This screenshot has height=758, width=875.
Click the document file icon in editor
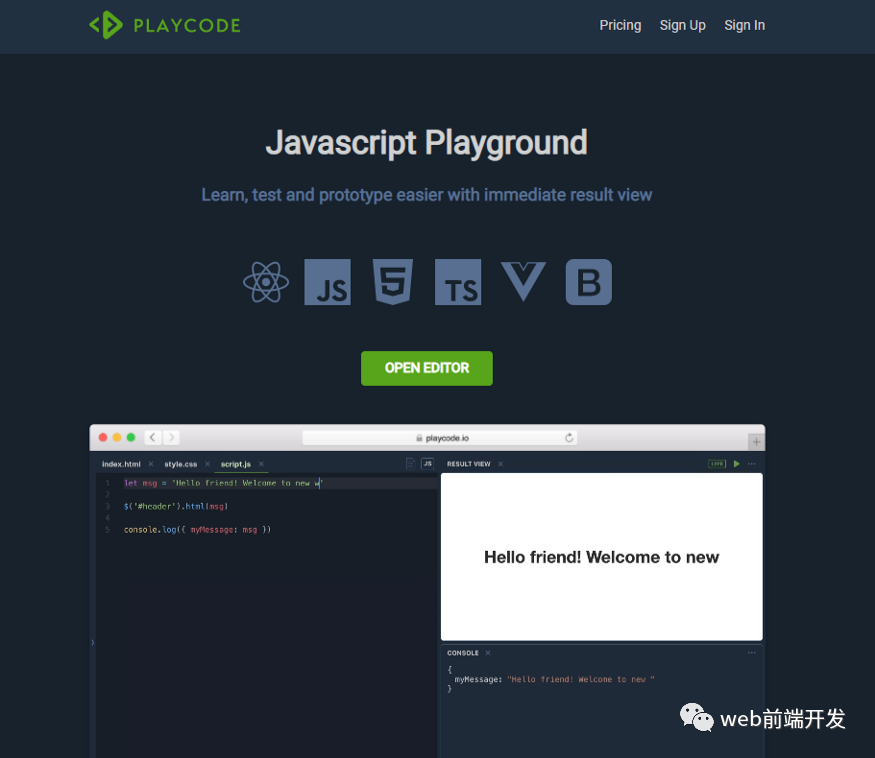(411, 464)
